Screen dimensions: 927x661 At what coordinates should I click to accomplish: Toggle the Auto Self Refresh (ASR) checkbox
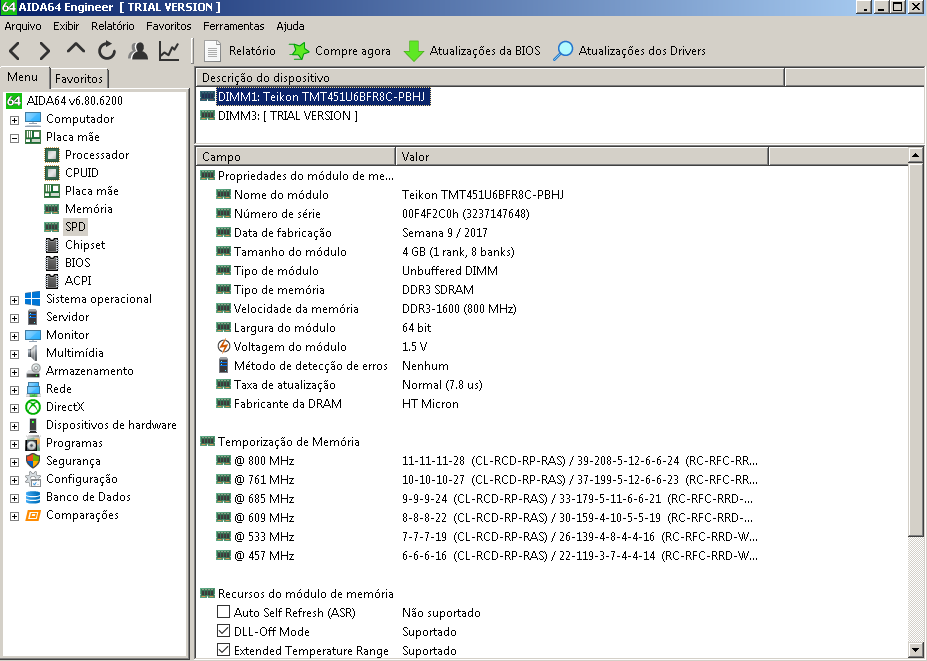[x=223, y=612]
